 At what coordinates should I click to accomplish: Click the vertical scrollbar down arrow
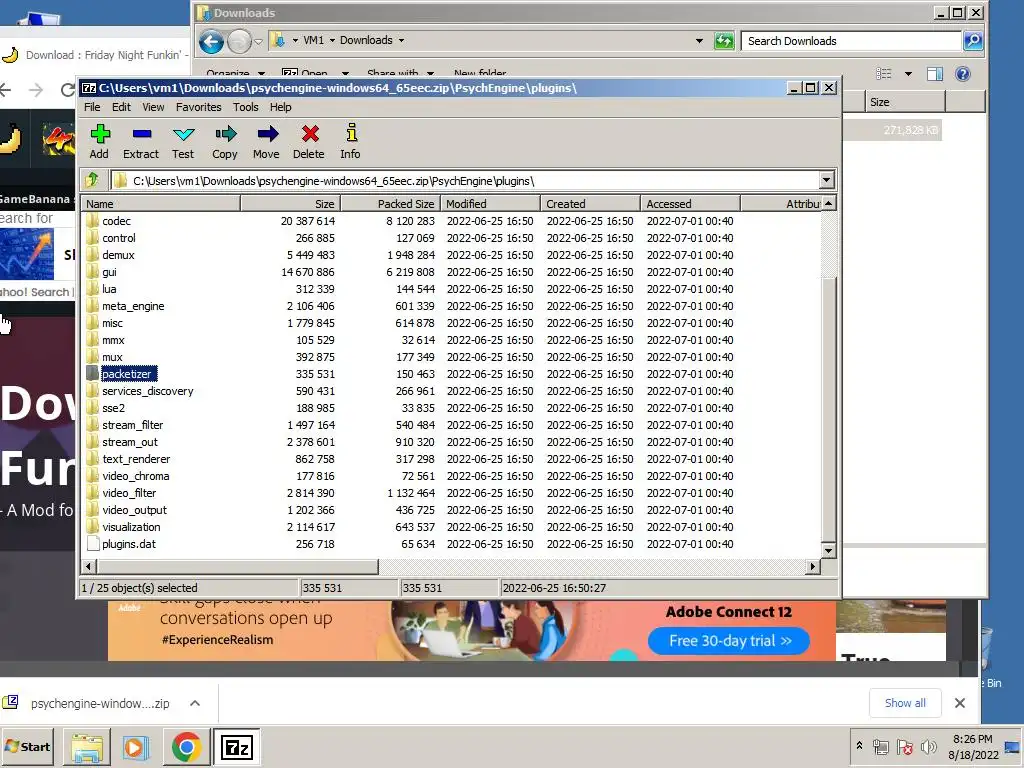(829, 551)
